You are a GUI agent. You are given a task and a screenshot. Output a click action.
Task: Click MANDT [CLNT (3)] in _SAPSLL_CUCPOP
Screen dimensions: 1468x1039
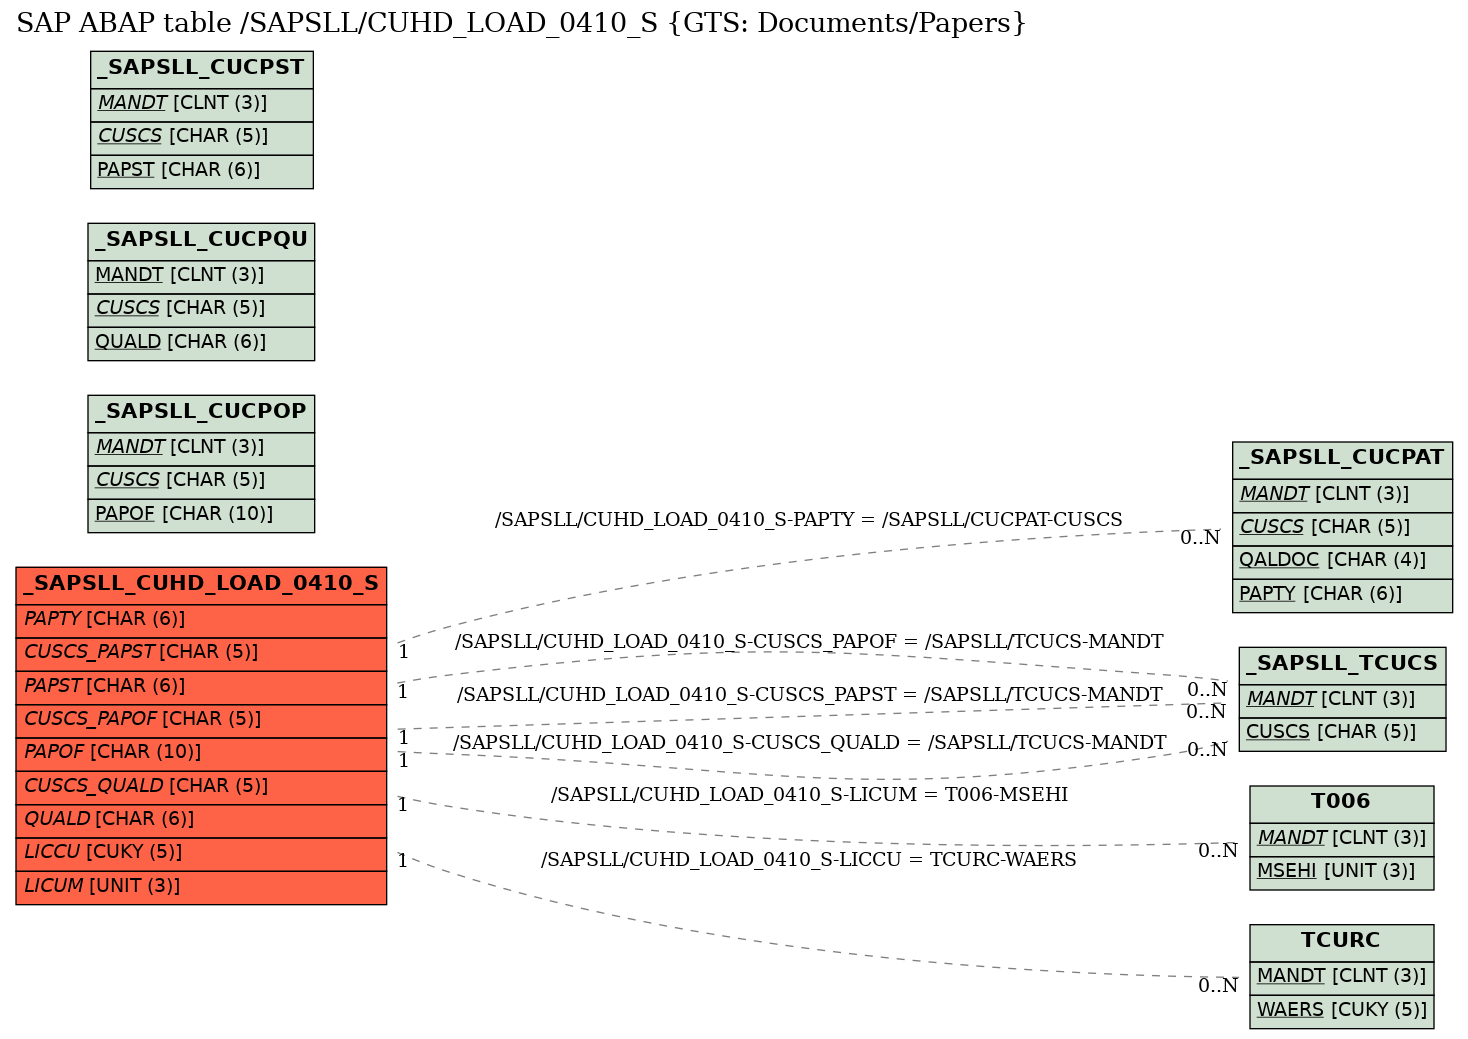click(x=201, y=448)
